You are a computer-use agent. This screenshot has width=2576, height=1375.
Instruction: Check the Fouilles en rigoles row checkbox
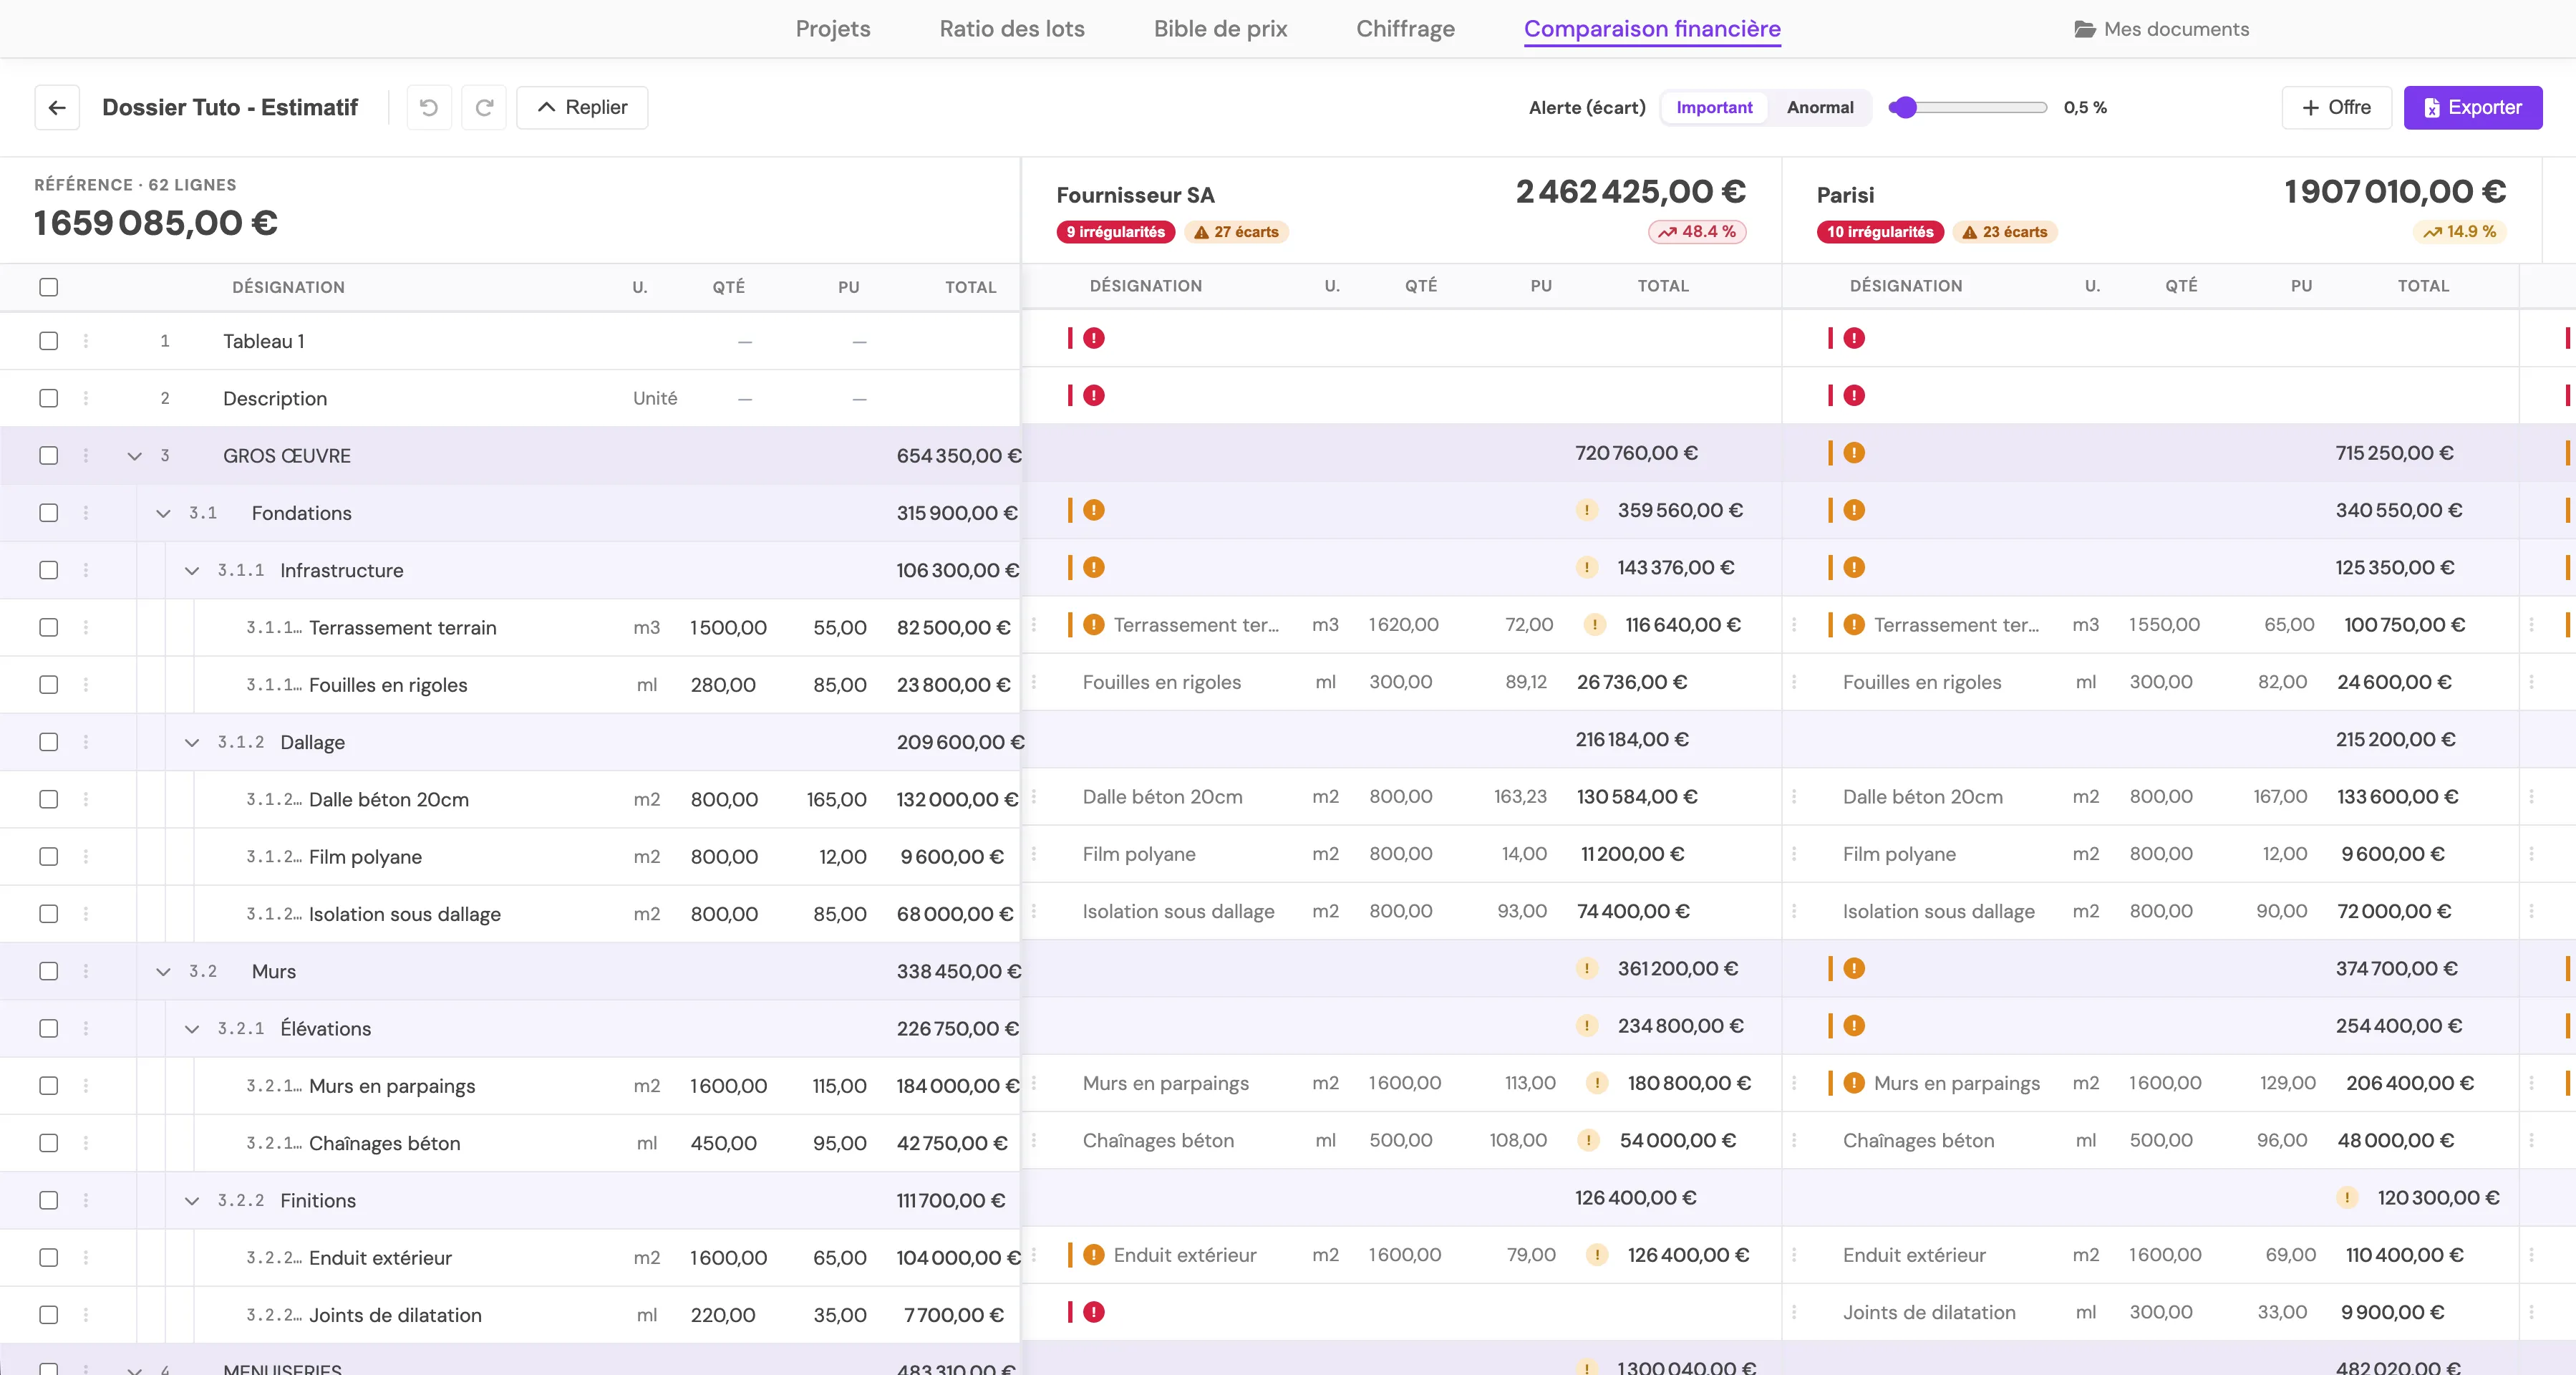48,685
